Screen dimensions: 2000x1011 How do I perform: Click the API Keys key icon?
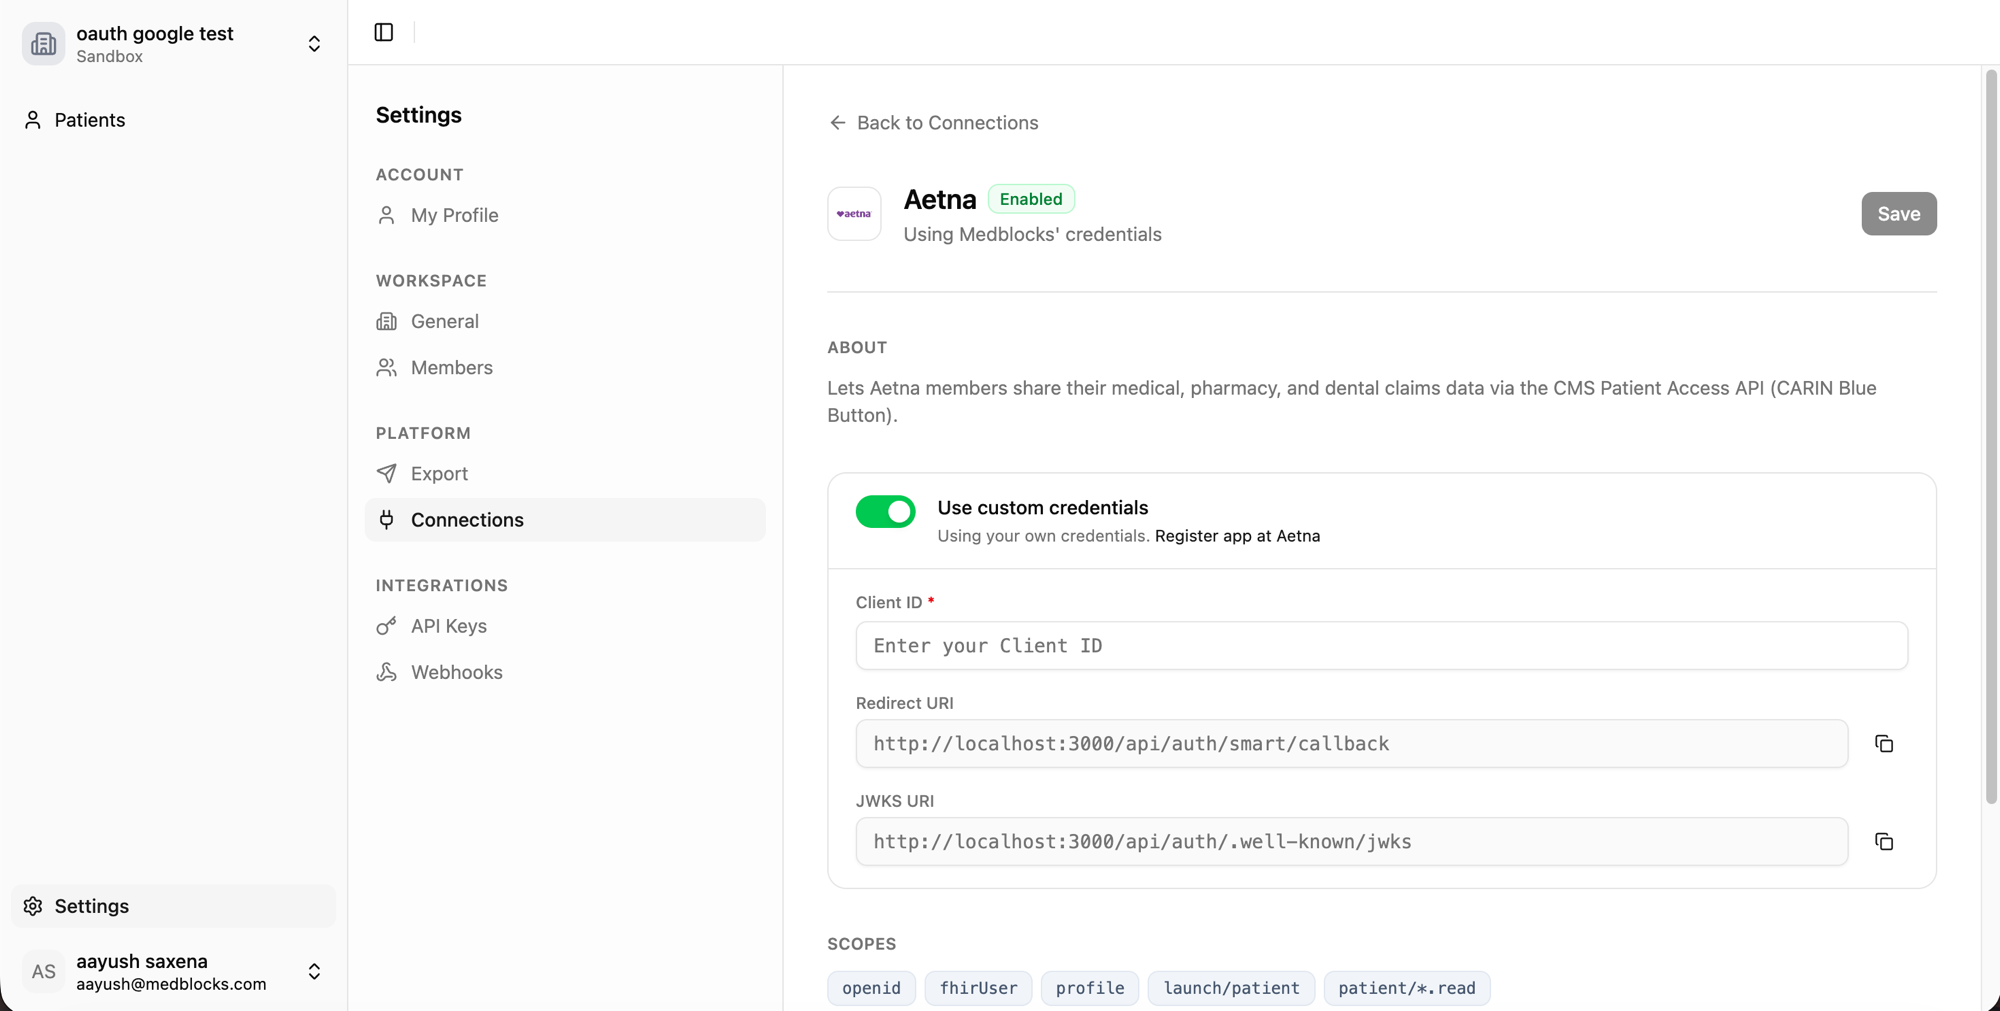click(386, 626)
